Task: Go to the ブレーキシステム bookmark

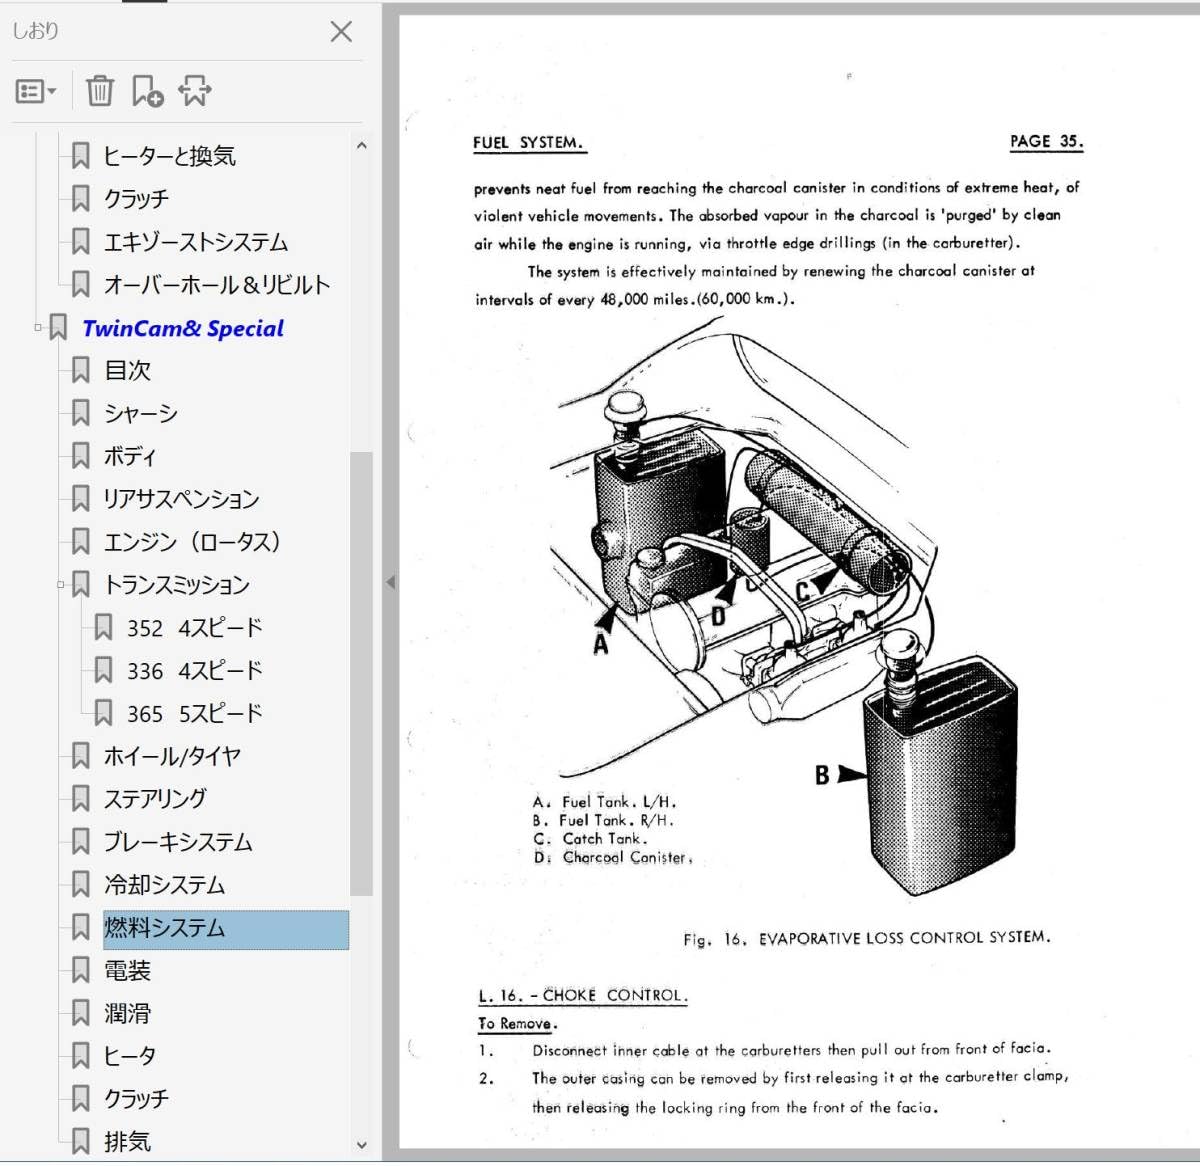Action: click(178, 842)
